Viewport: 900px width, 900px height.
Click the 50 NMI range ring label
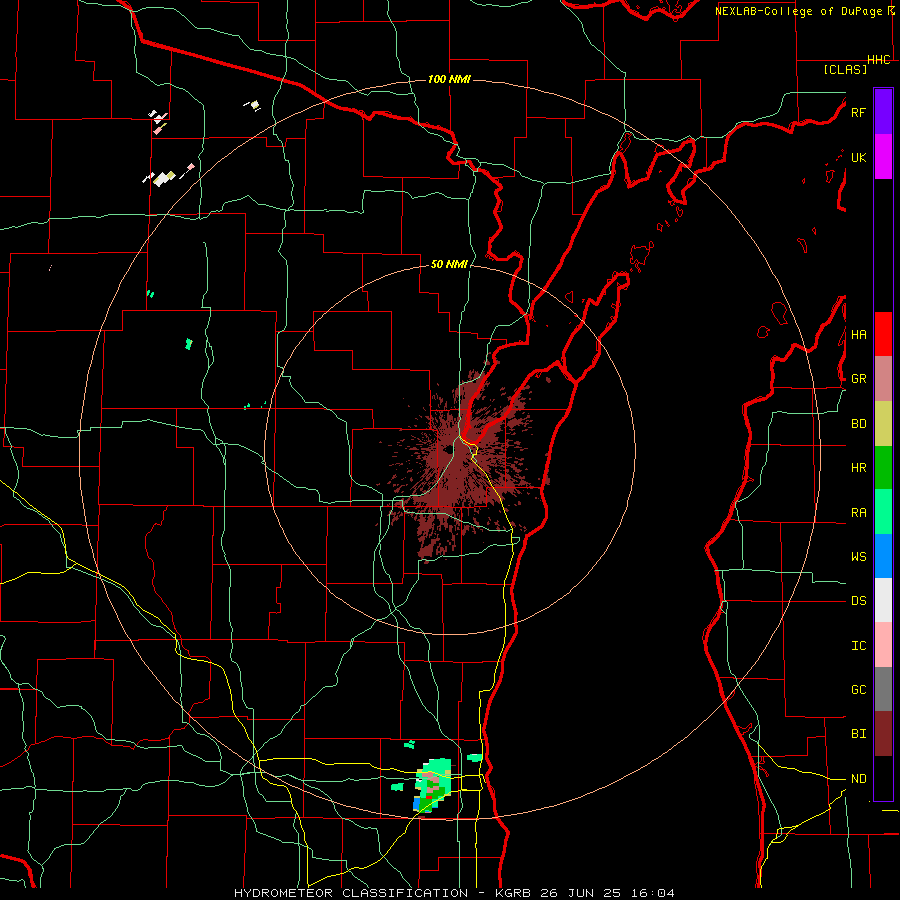[449, 264]
